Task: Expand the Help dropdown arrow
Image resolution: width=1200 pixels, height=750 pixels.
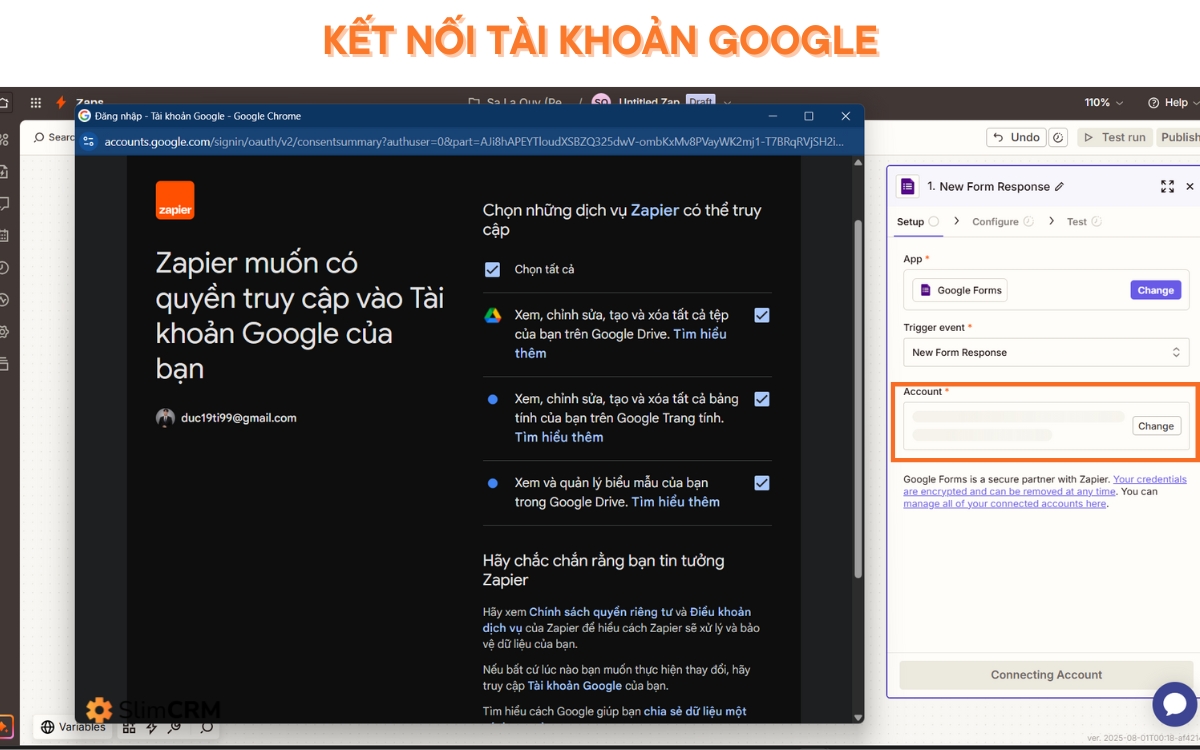Action: tap(1194, 102)
